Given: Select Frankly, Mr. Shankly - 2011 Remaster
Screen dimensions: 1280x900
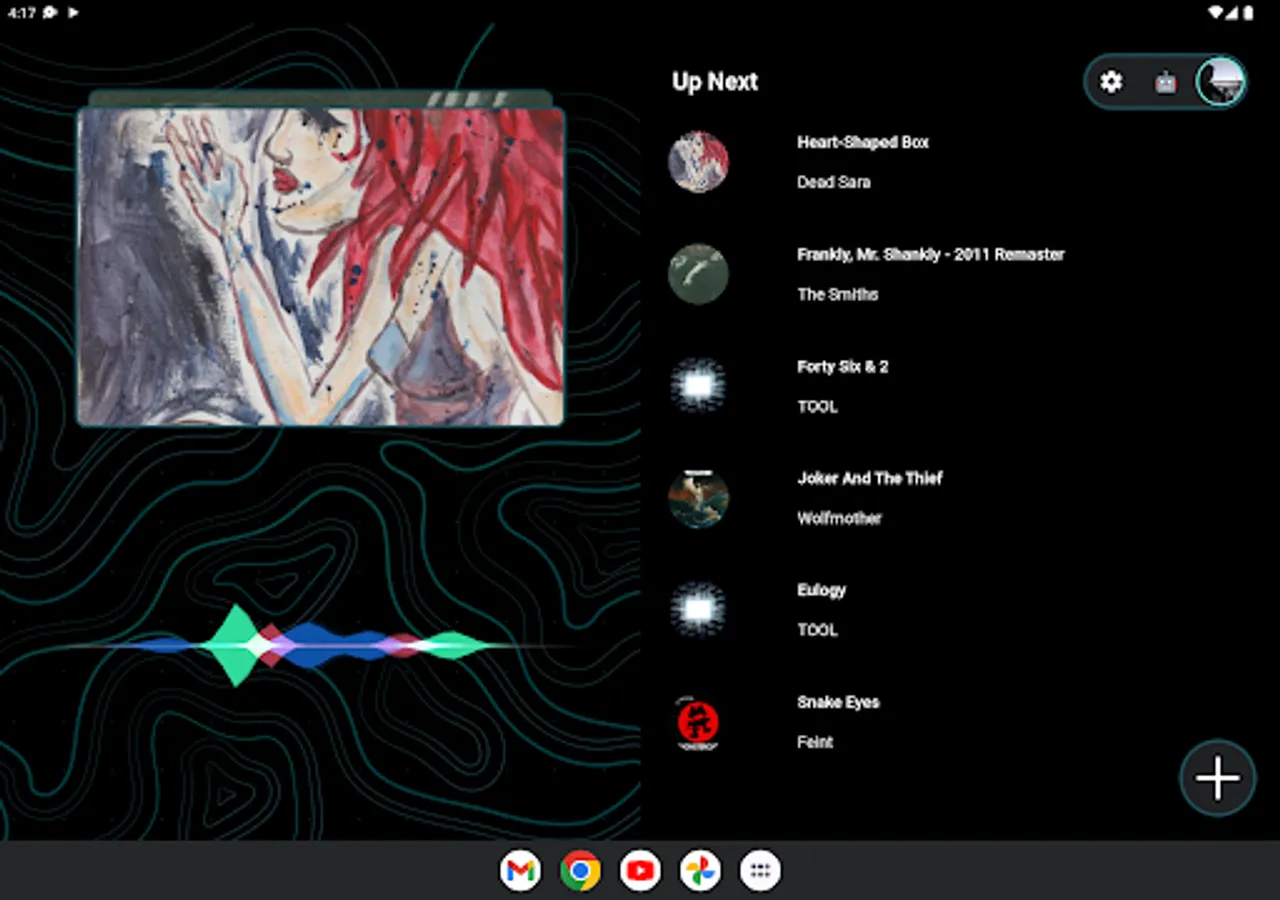Looking at the screenshot, I should click(960, 274).
